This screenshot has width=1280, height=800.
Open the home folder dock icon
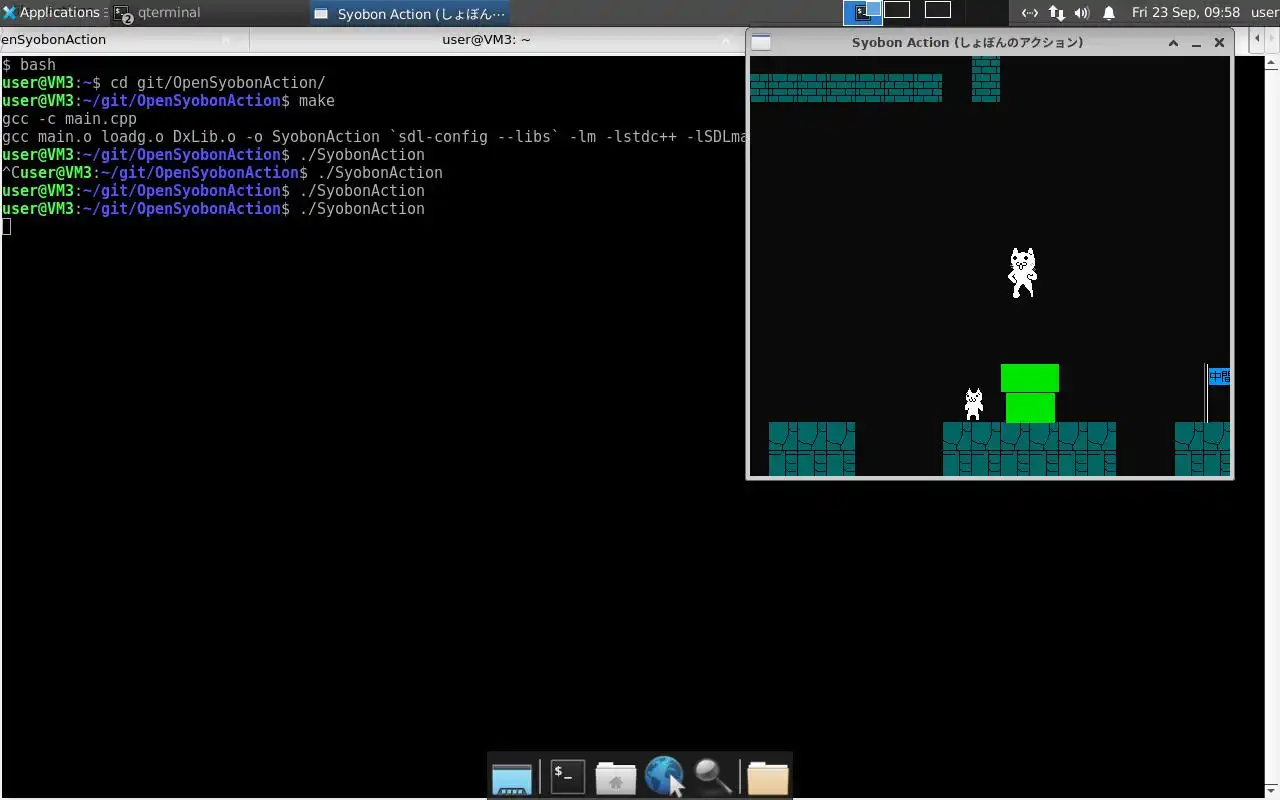(616, 777)
